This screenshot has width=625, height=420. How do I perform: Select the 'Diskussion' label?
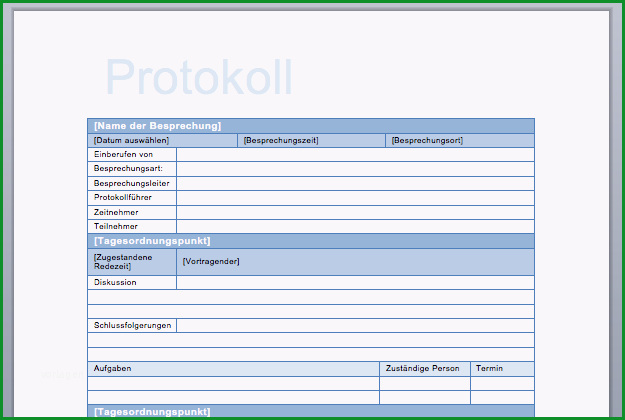point(115,282)
